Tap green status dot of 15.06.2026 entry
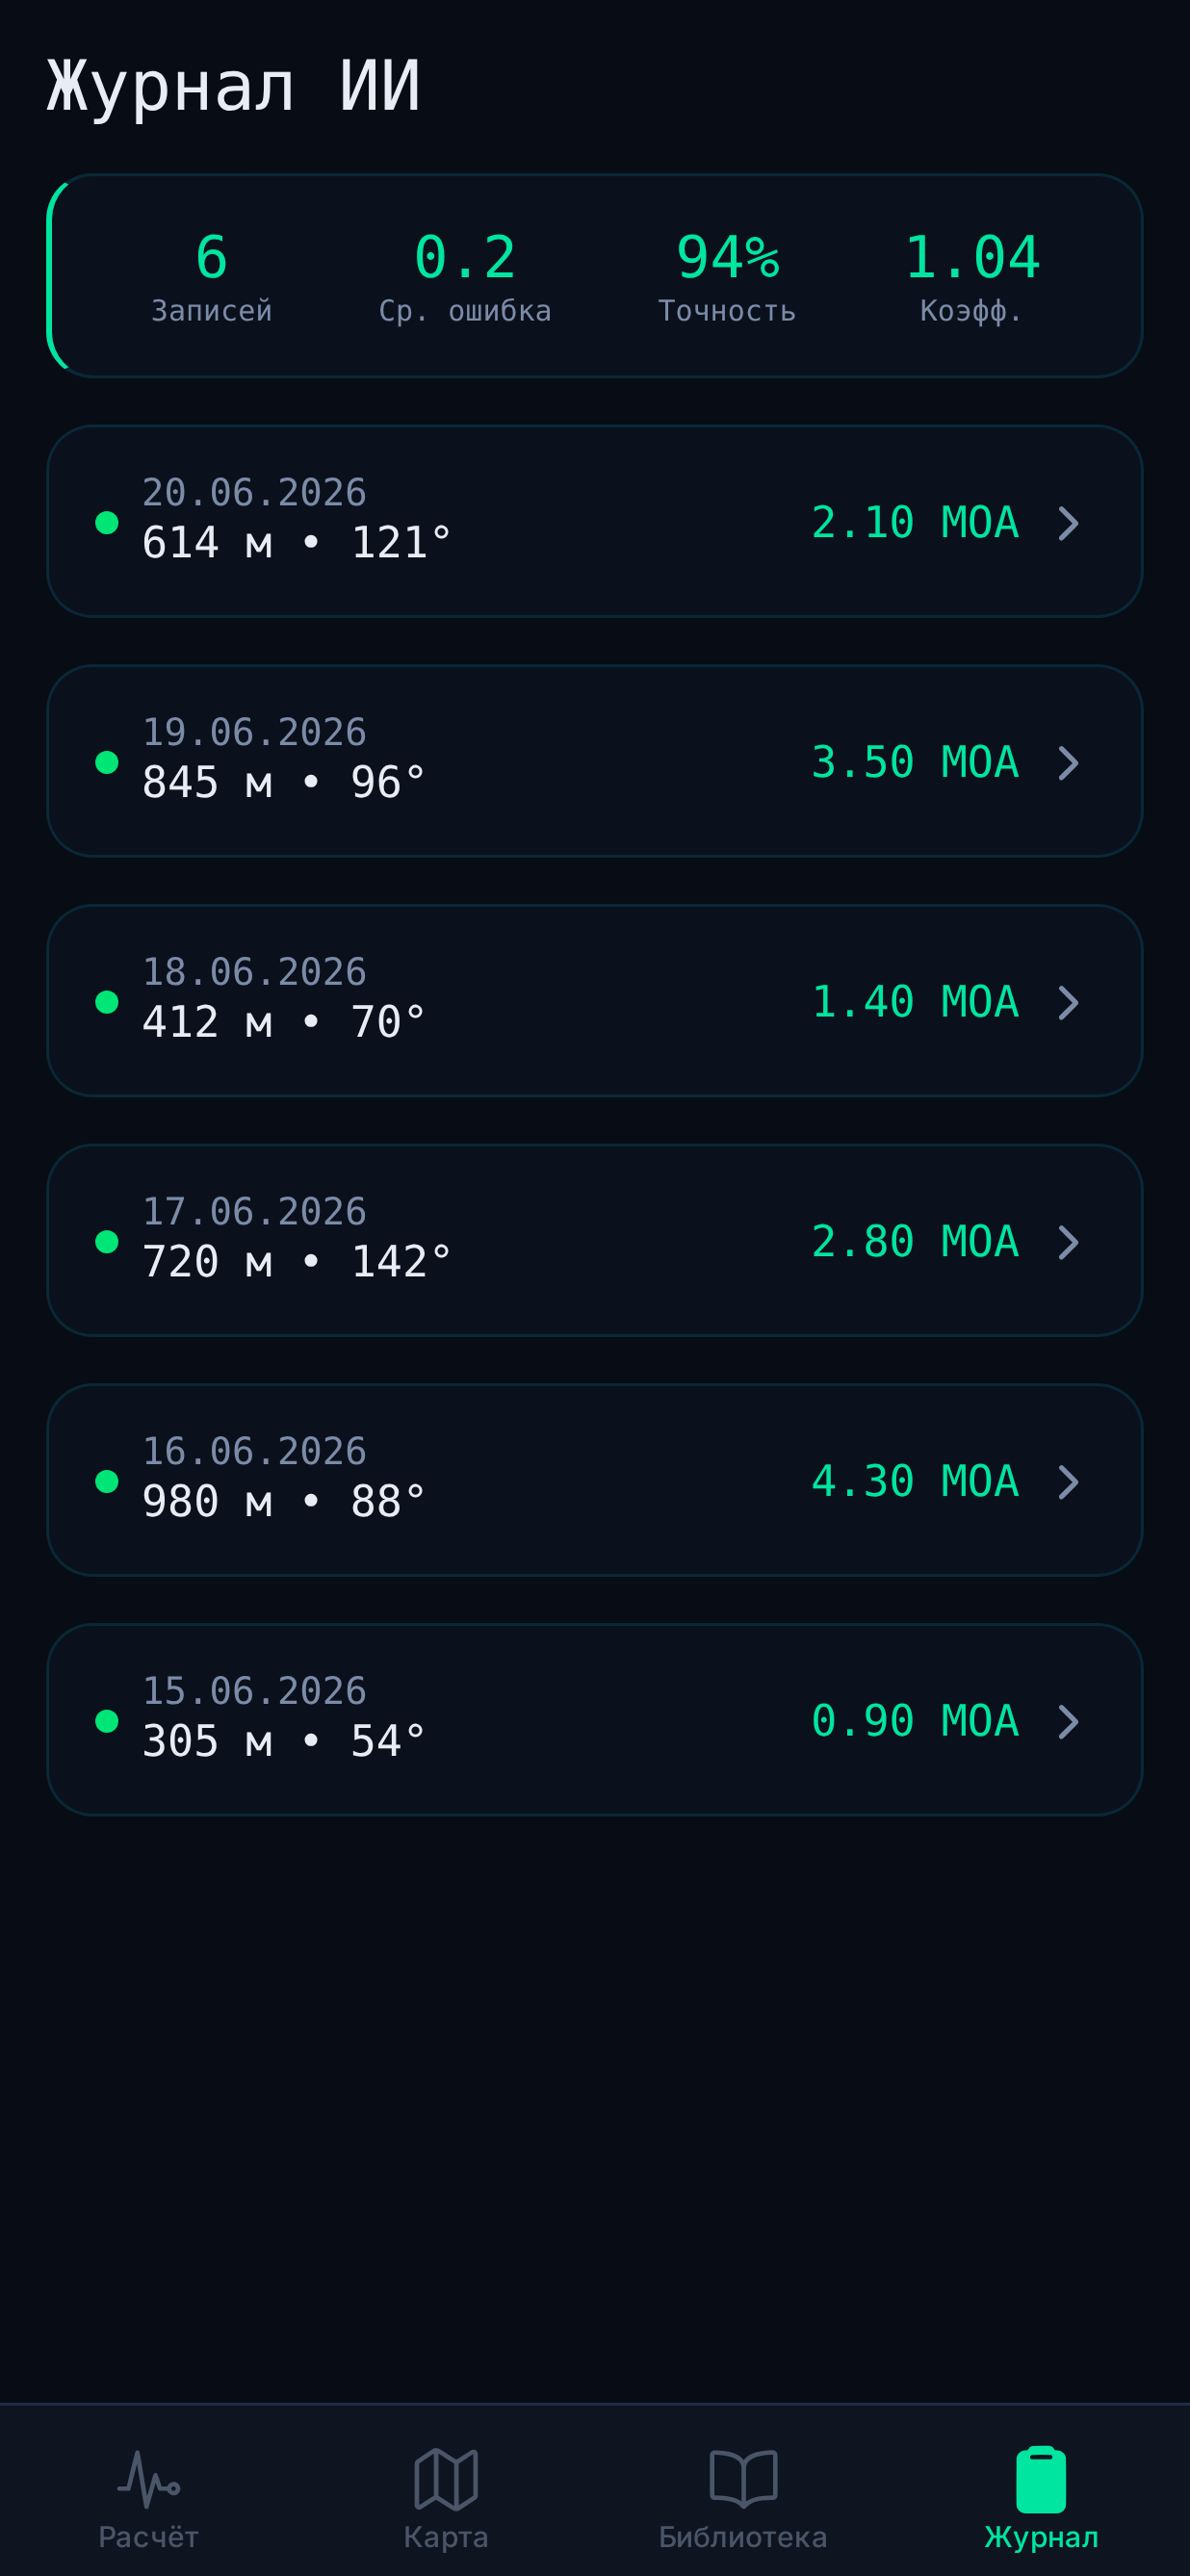 pos(107,1721)
